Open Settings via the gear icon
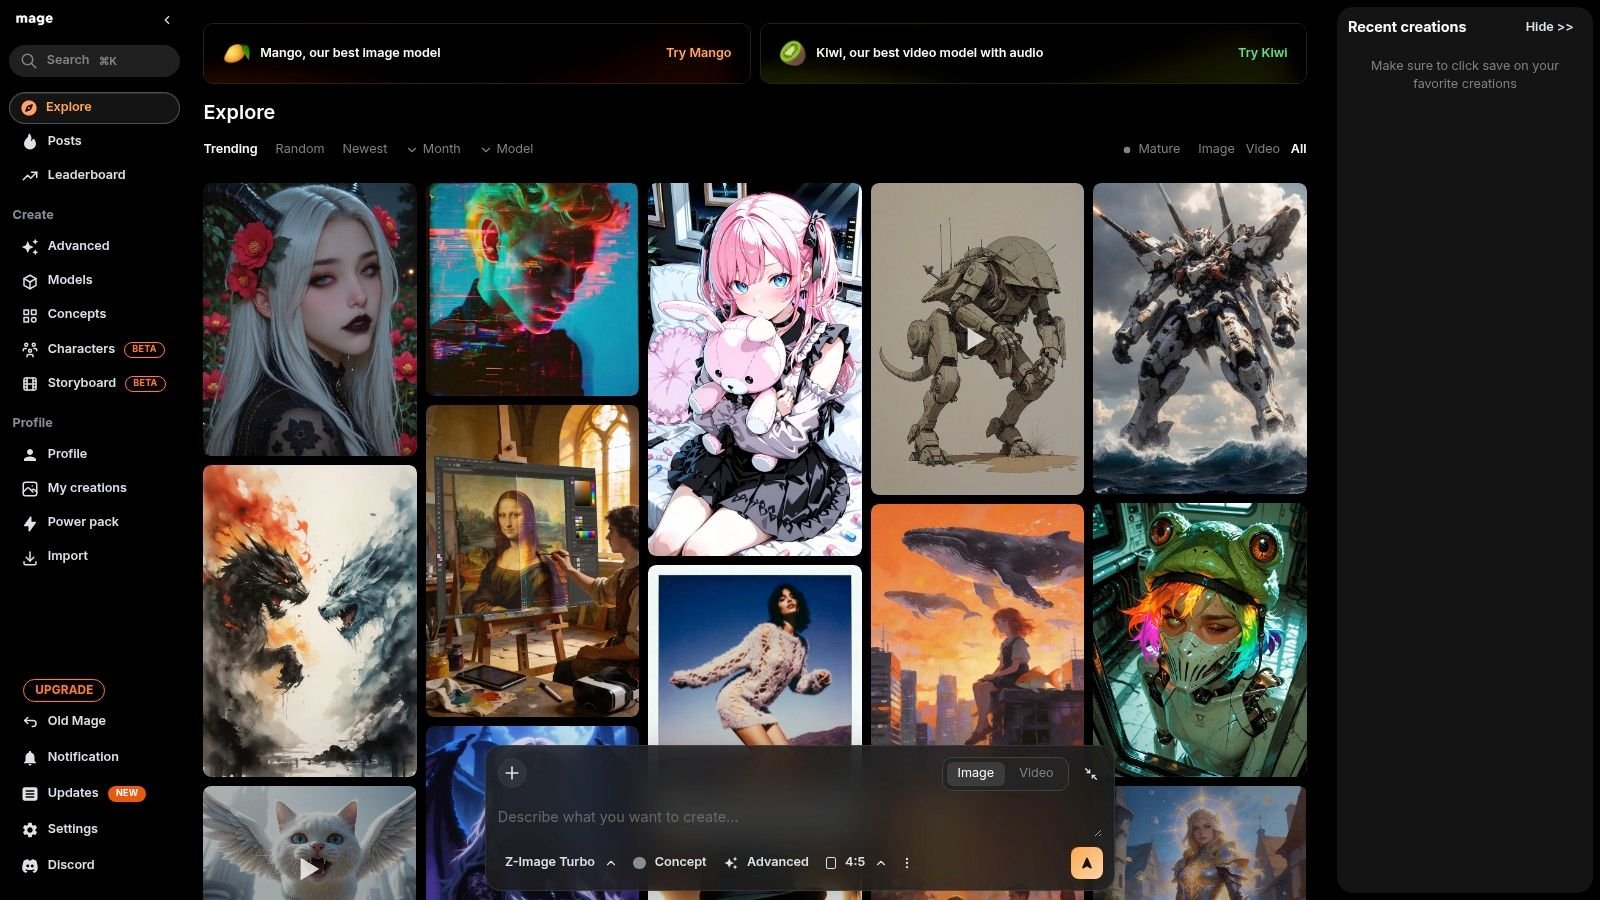 [x=30, y=830]
